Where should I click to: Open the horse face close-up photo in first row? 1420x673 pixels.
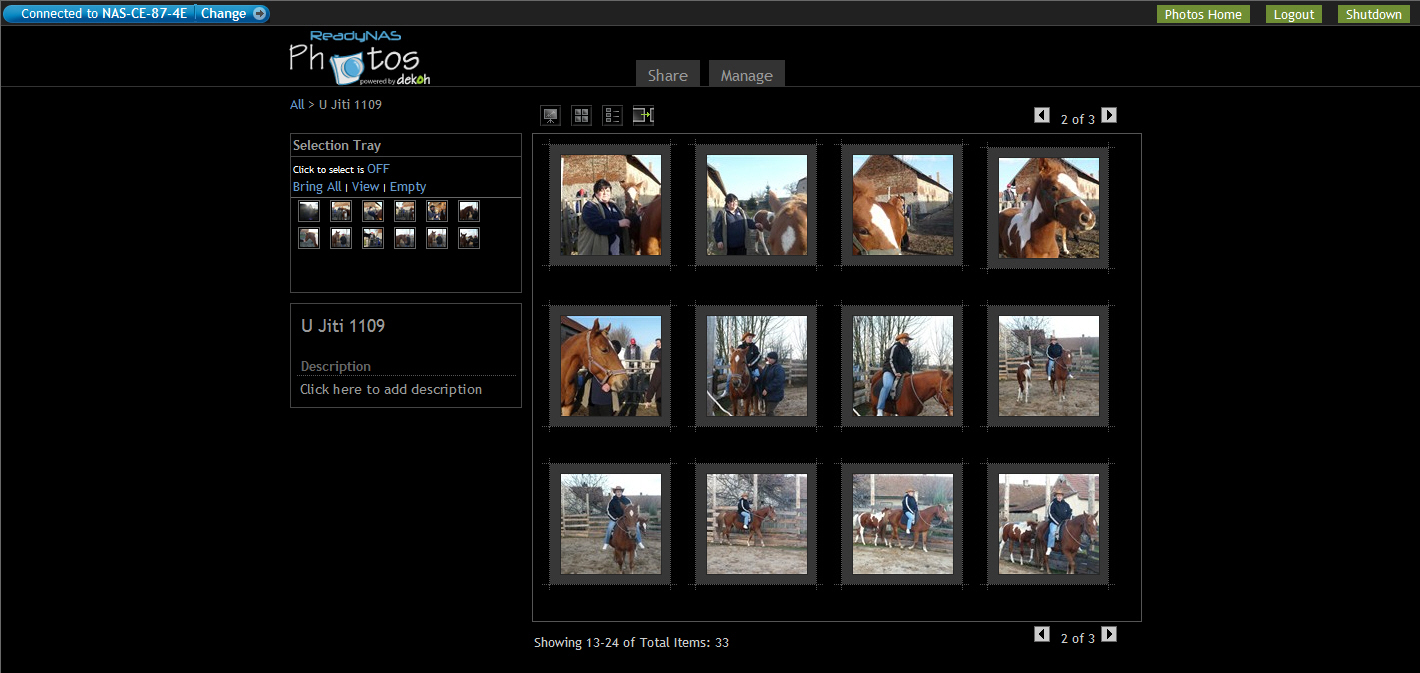tap(1049, 207)
